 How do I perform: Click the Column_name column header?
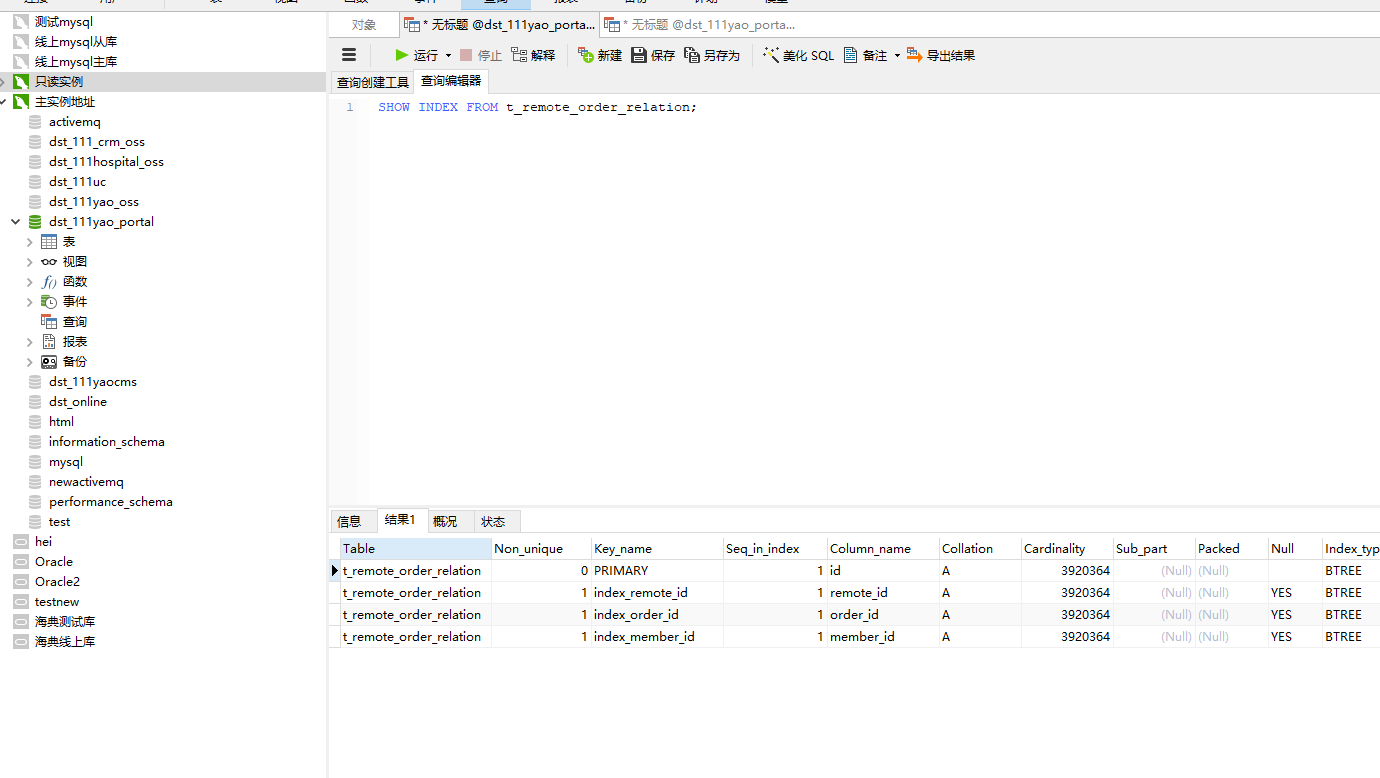coord(883,548)
